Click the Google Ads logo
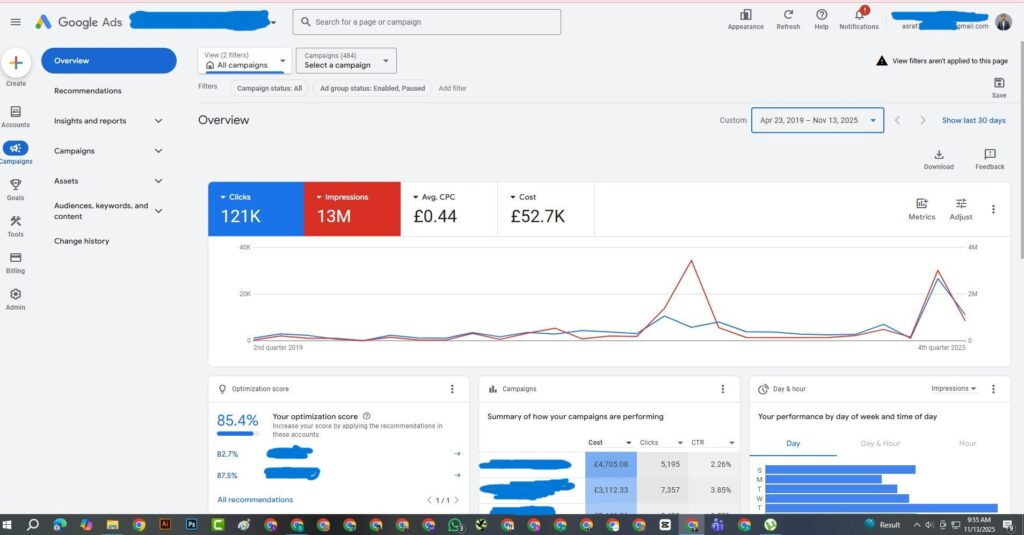Screen dimensions: 1024x535 (78, 22)
